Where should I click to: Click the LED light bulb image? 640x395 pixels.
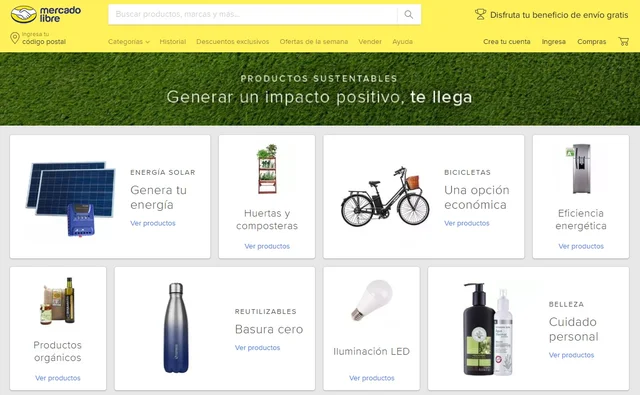click(x=372, y=300)
